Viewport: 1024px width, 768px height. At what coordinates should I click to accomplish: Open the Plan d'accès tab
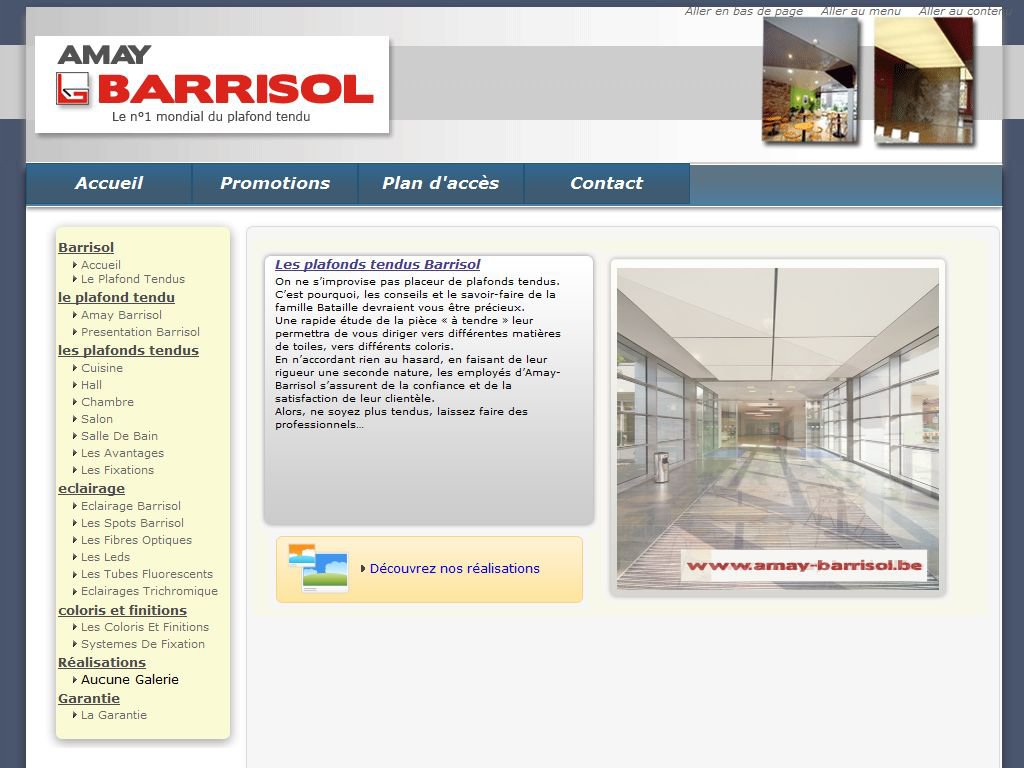(441, 184)
